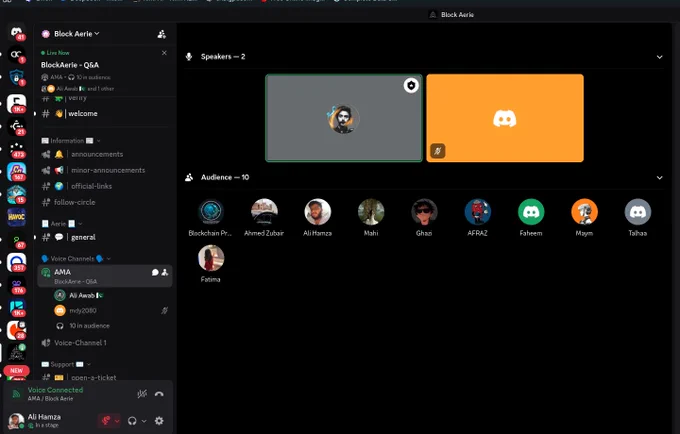Viewport: 680px width, 434px height.
Task: Collapse the Voice Channels category
Action: [76, 259]
